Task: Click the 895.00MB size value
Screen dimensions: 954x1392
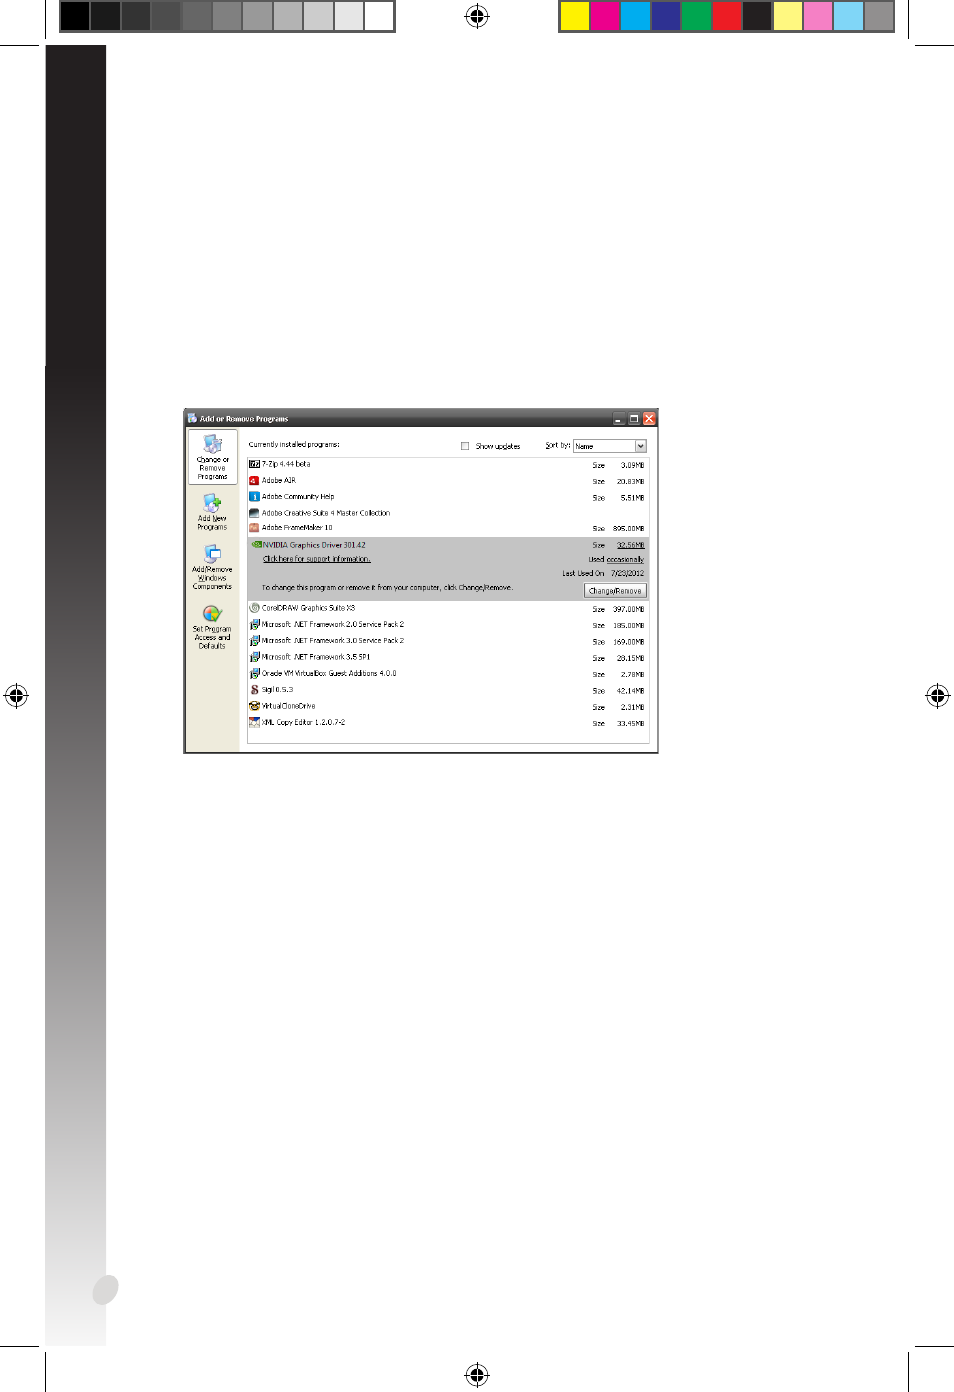Action: point(628,529)
